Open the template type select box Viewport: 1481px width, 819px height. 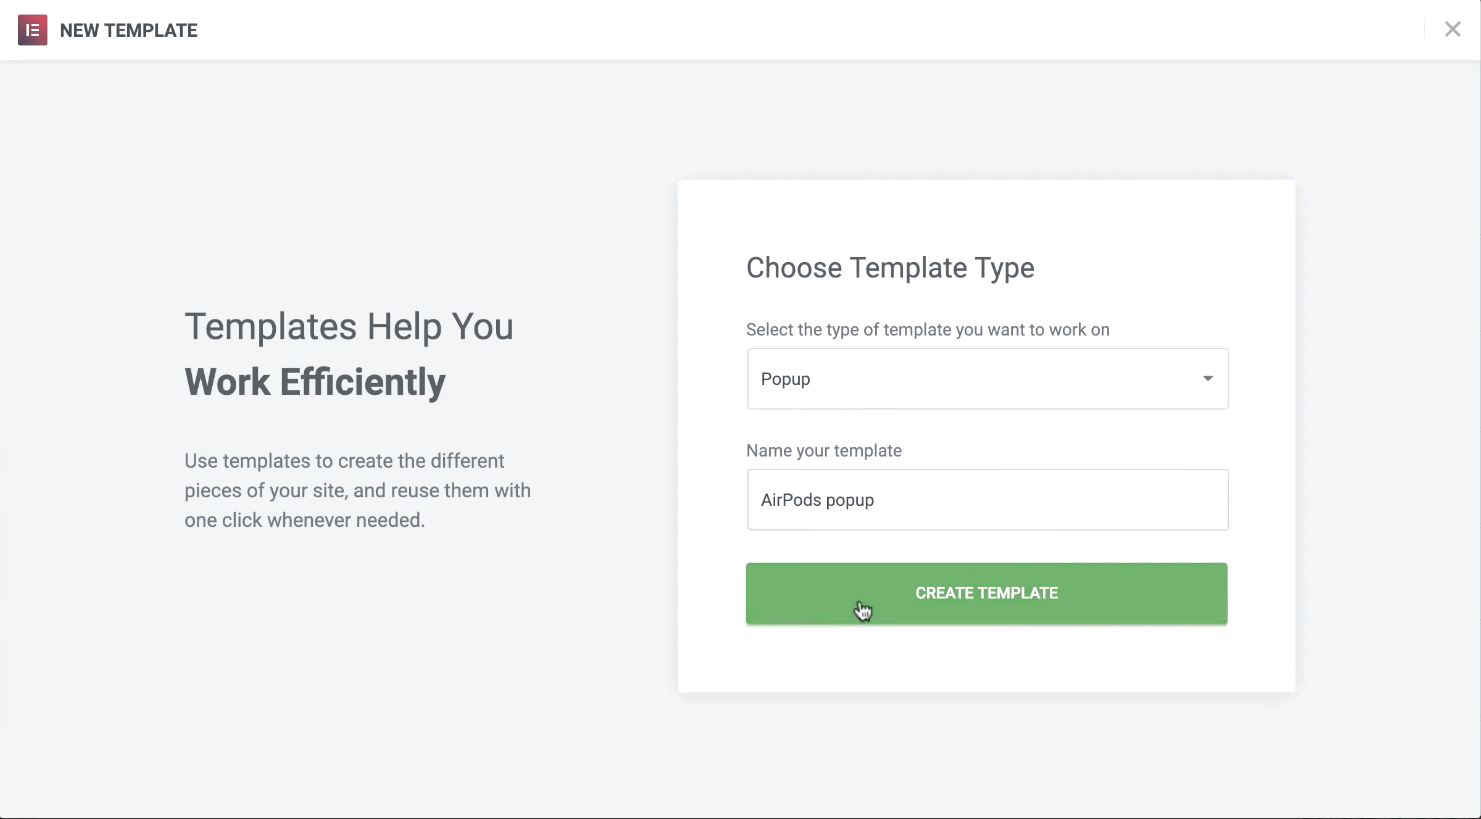click(986, 379)
